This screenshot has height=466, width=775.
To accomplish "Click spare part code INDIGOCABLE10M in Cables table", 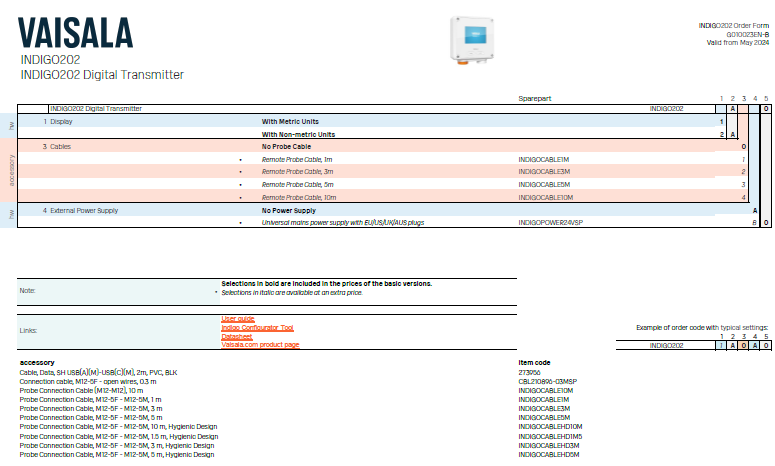I will [x=546, y=197].
